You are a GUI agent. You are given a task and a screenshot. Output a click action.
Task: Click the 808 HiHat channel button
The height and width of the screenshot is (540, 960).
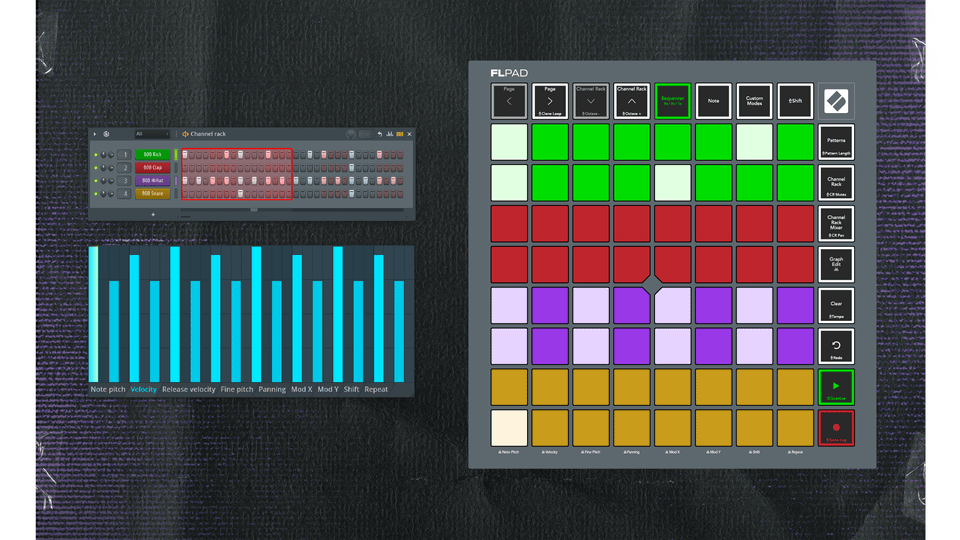[152, 181]
